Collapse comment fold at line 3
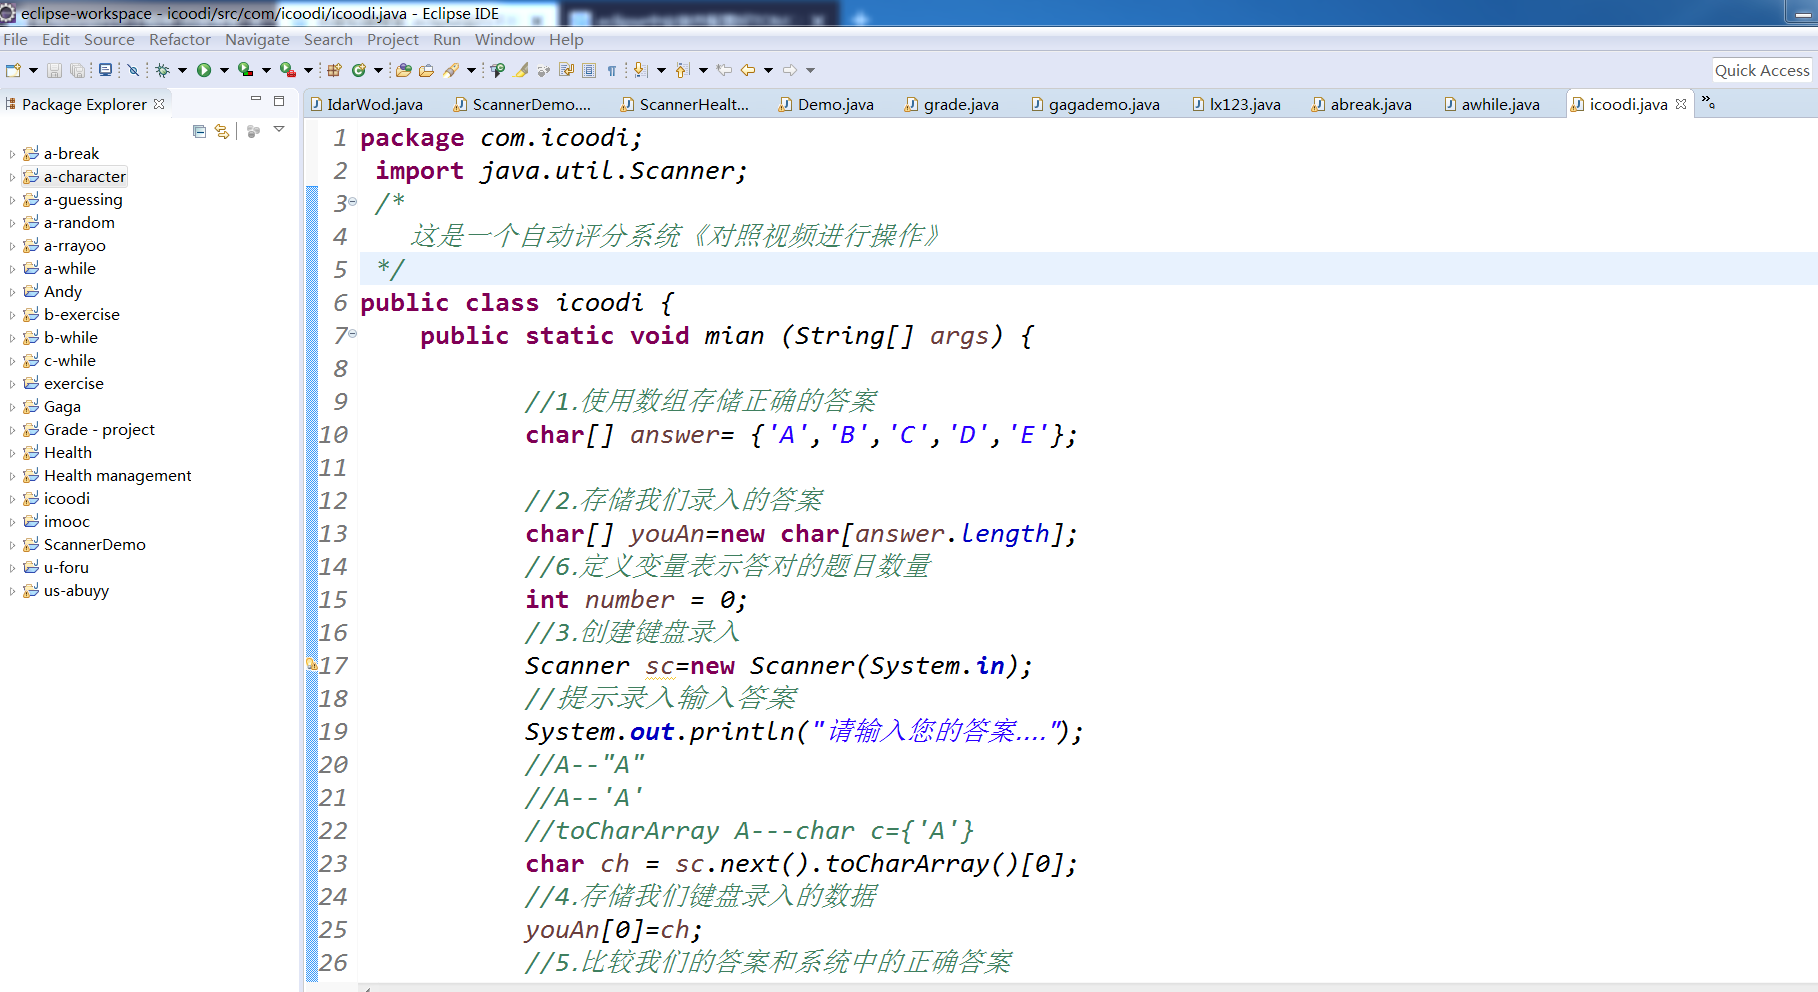This screenshot has width=1818, height=992. point(352,201)
